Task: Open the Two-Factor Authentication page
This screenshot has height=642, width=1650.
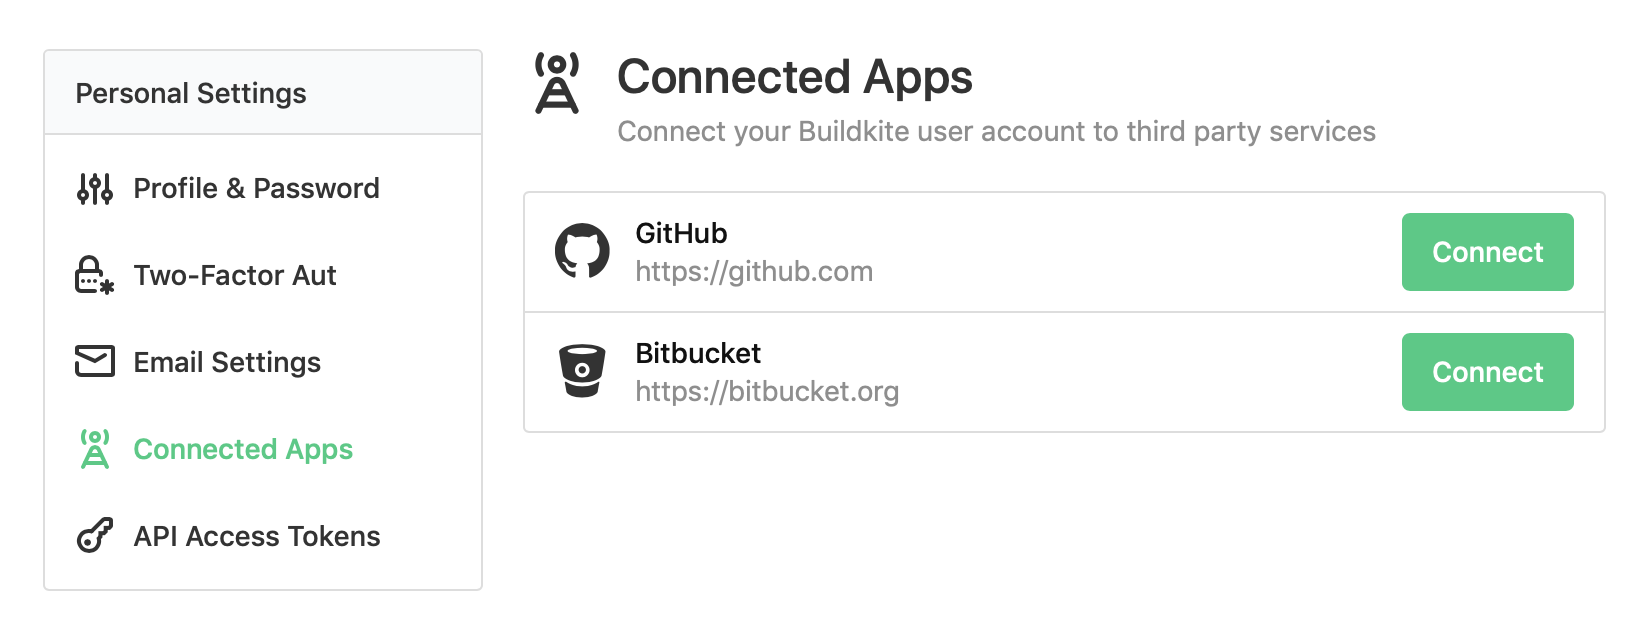Action: pyautogui.click(x=234, y=274)
